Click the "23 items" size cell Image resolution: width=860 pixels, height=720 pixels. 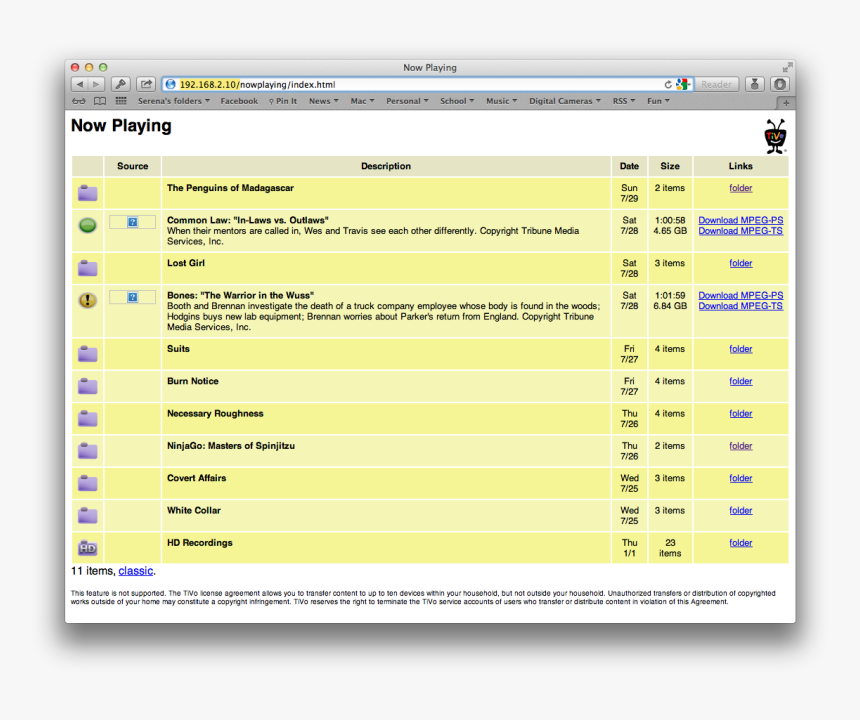point(670,548)
